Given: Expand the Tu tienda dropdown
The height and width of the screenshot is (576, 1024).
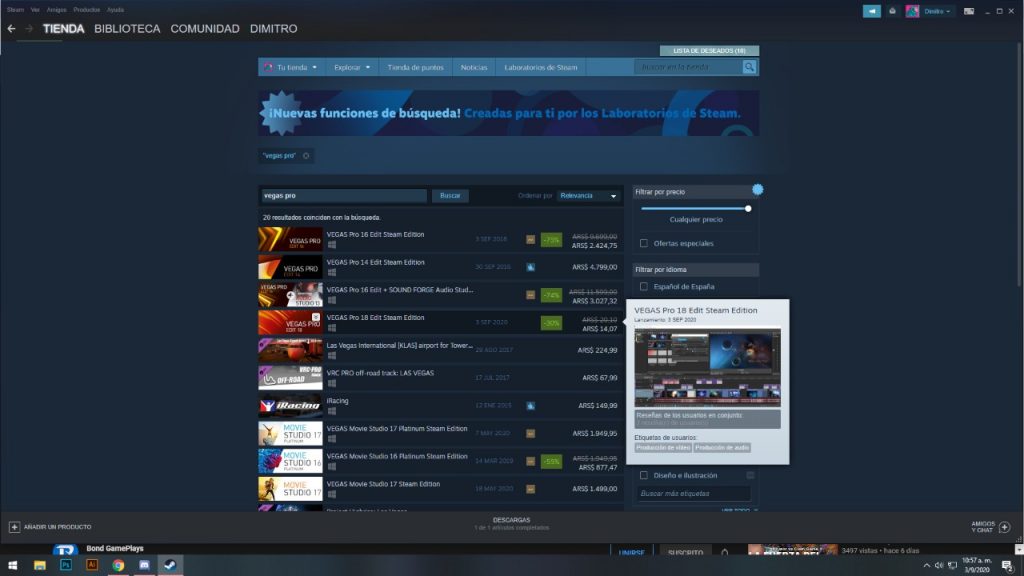Looking at the screenshot, I should point(292,67).
